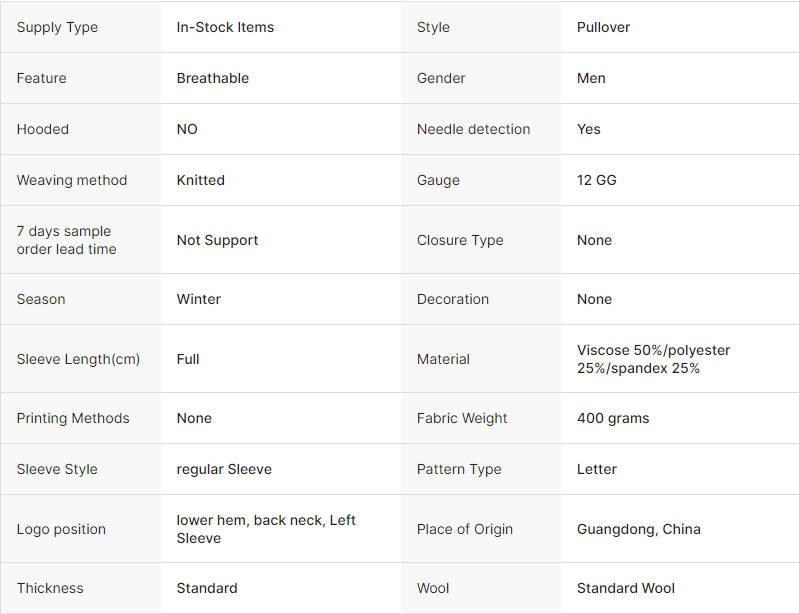Click the lower hem, back neck logo position
This screenshot has height=614, width=799.
click(x=266, y=529)
